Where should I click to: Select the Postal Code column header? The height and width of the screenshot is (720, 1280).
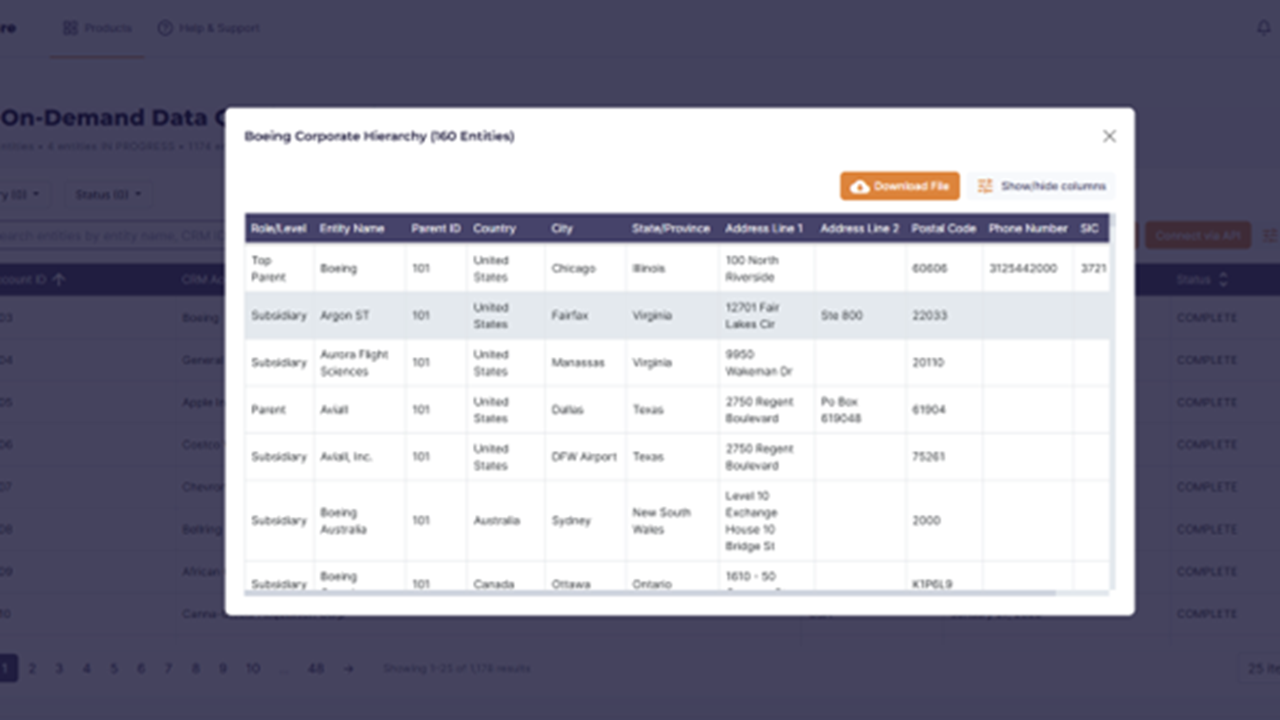pos(944,228)
